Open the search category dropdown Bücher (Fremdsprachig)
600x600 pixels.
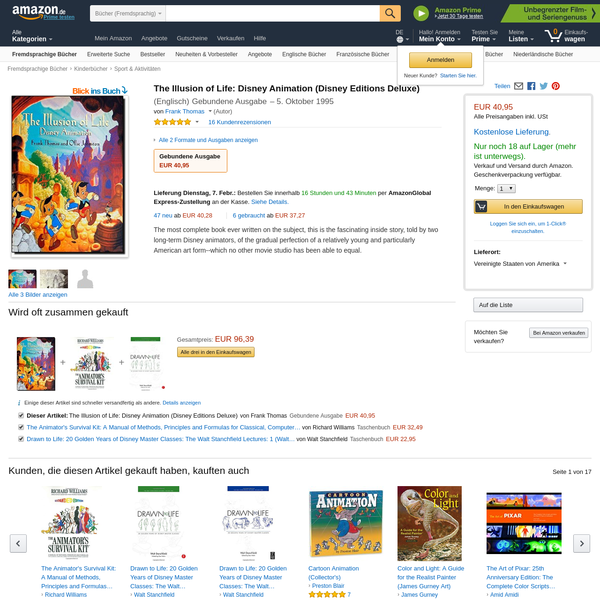[128, 13]
